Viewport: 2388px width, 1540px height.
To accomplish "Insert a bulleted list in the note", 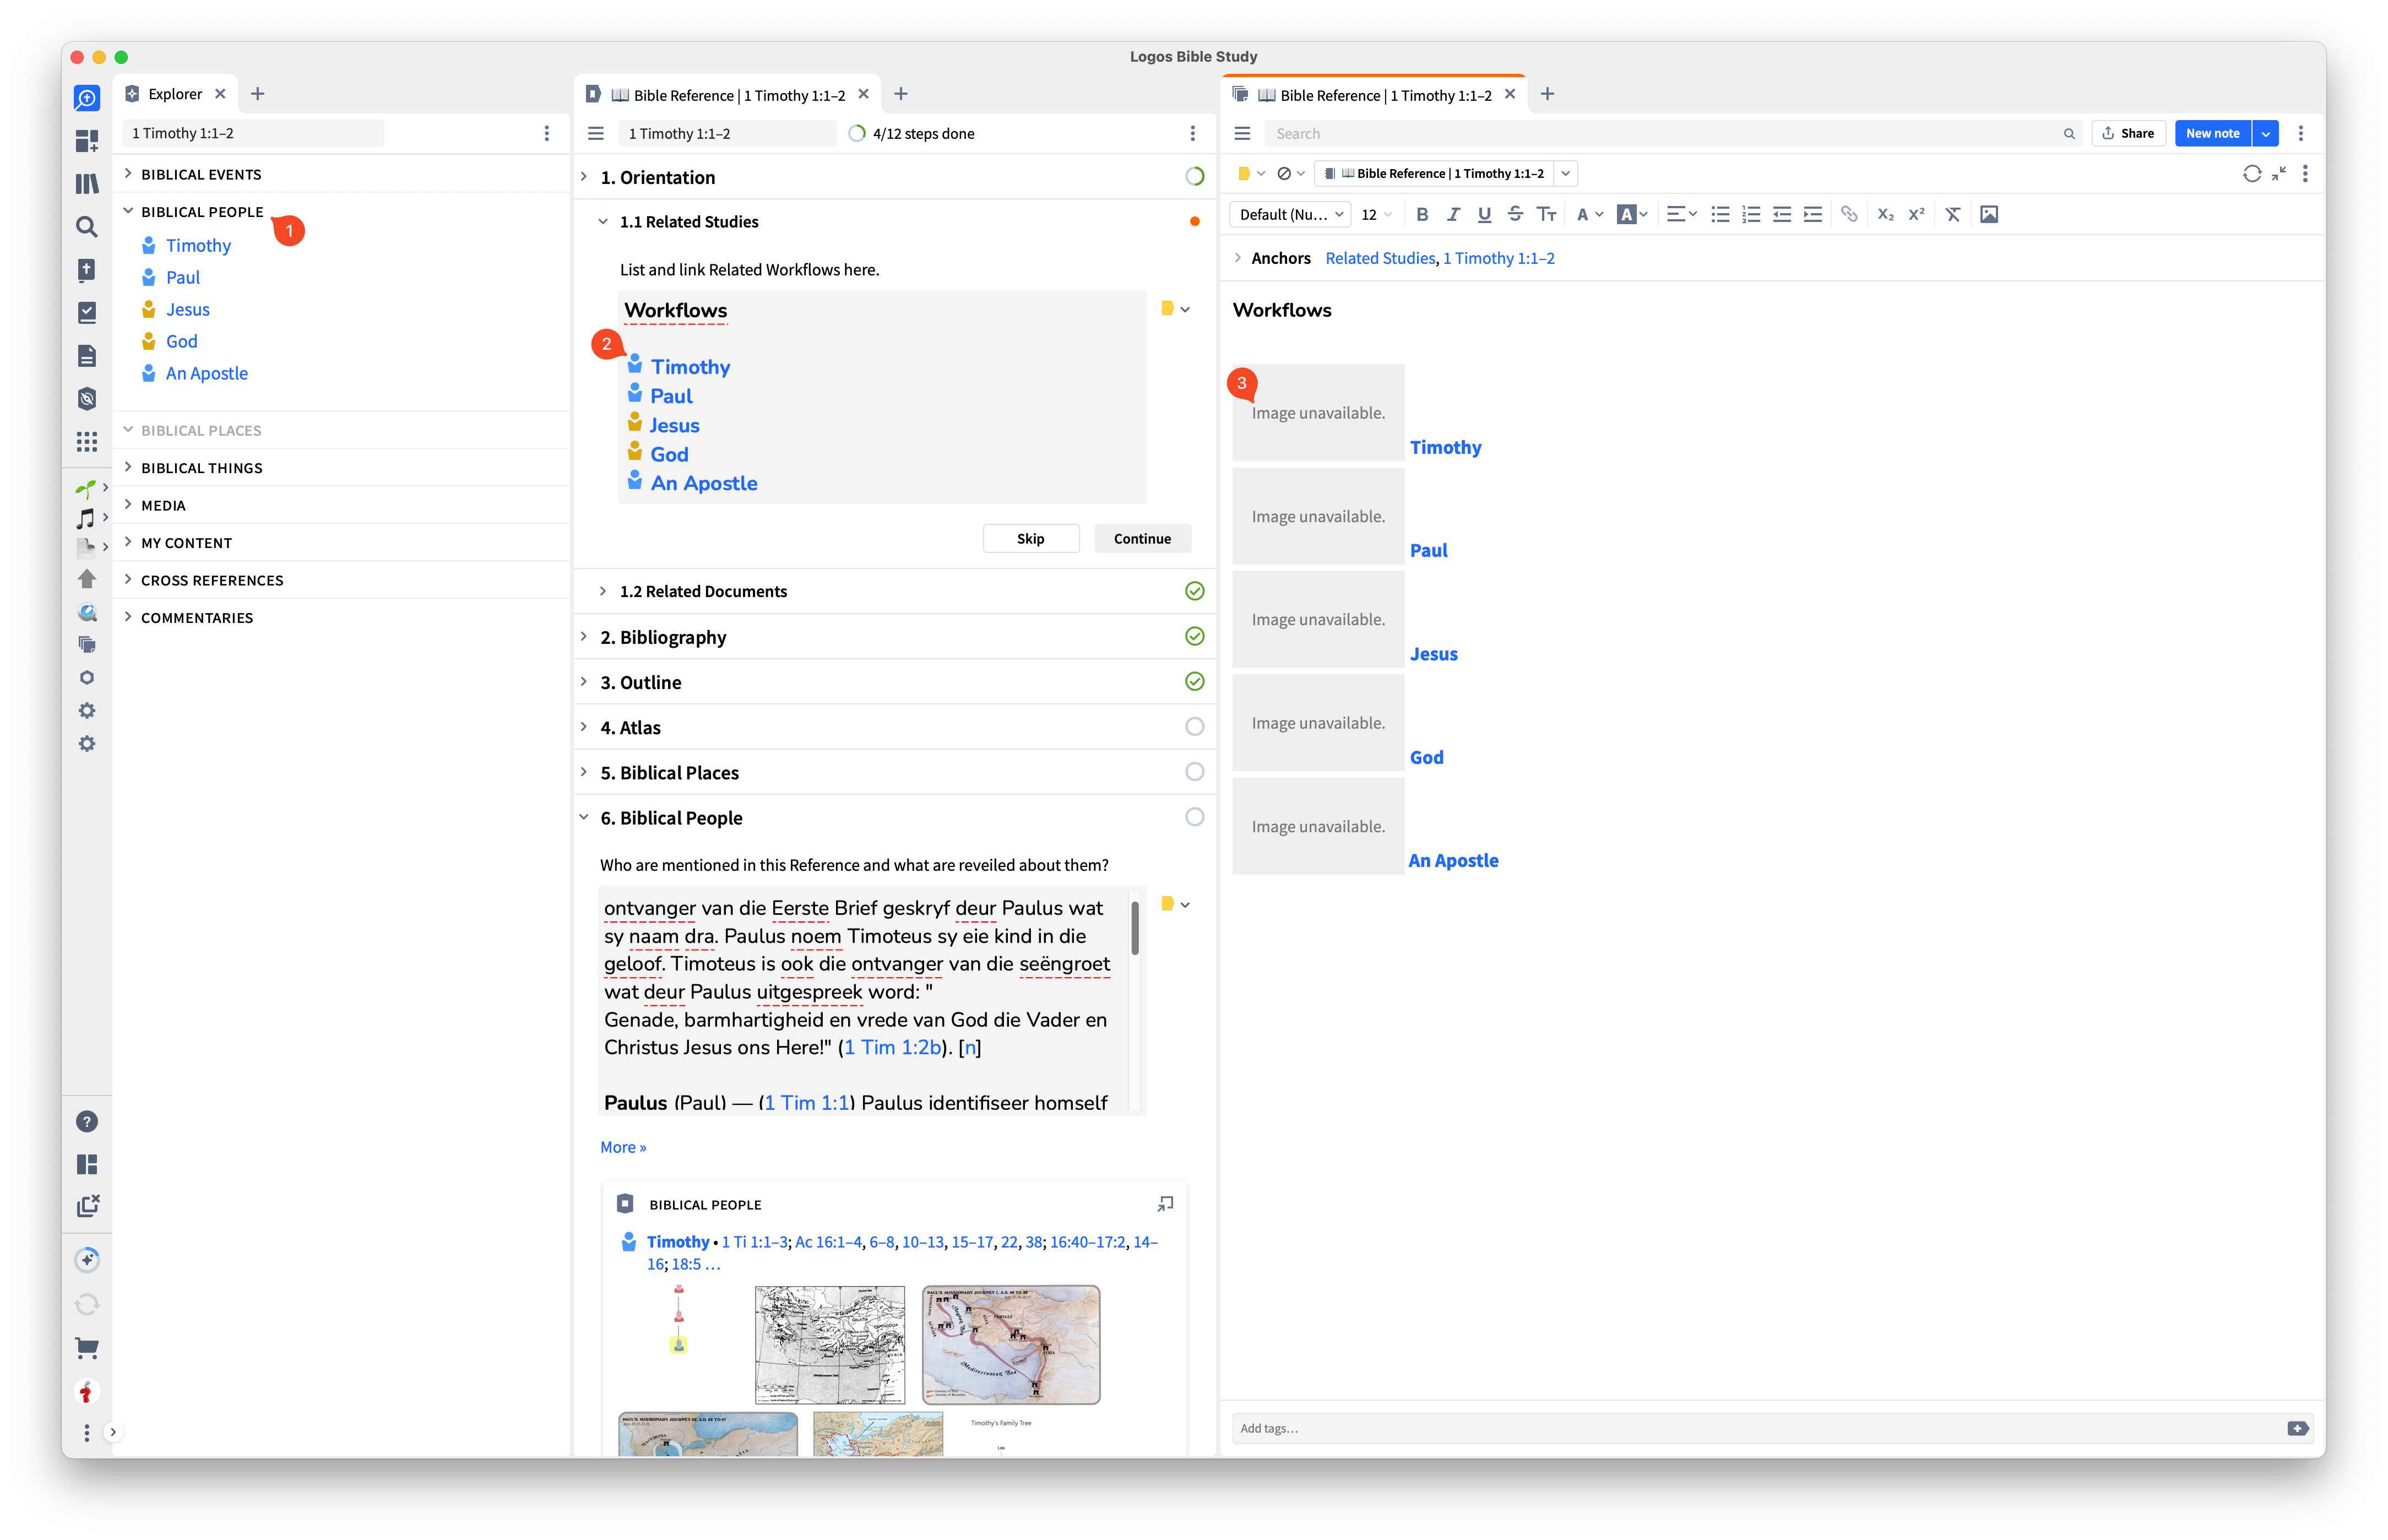I will click(x=1720, y=214).
